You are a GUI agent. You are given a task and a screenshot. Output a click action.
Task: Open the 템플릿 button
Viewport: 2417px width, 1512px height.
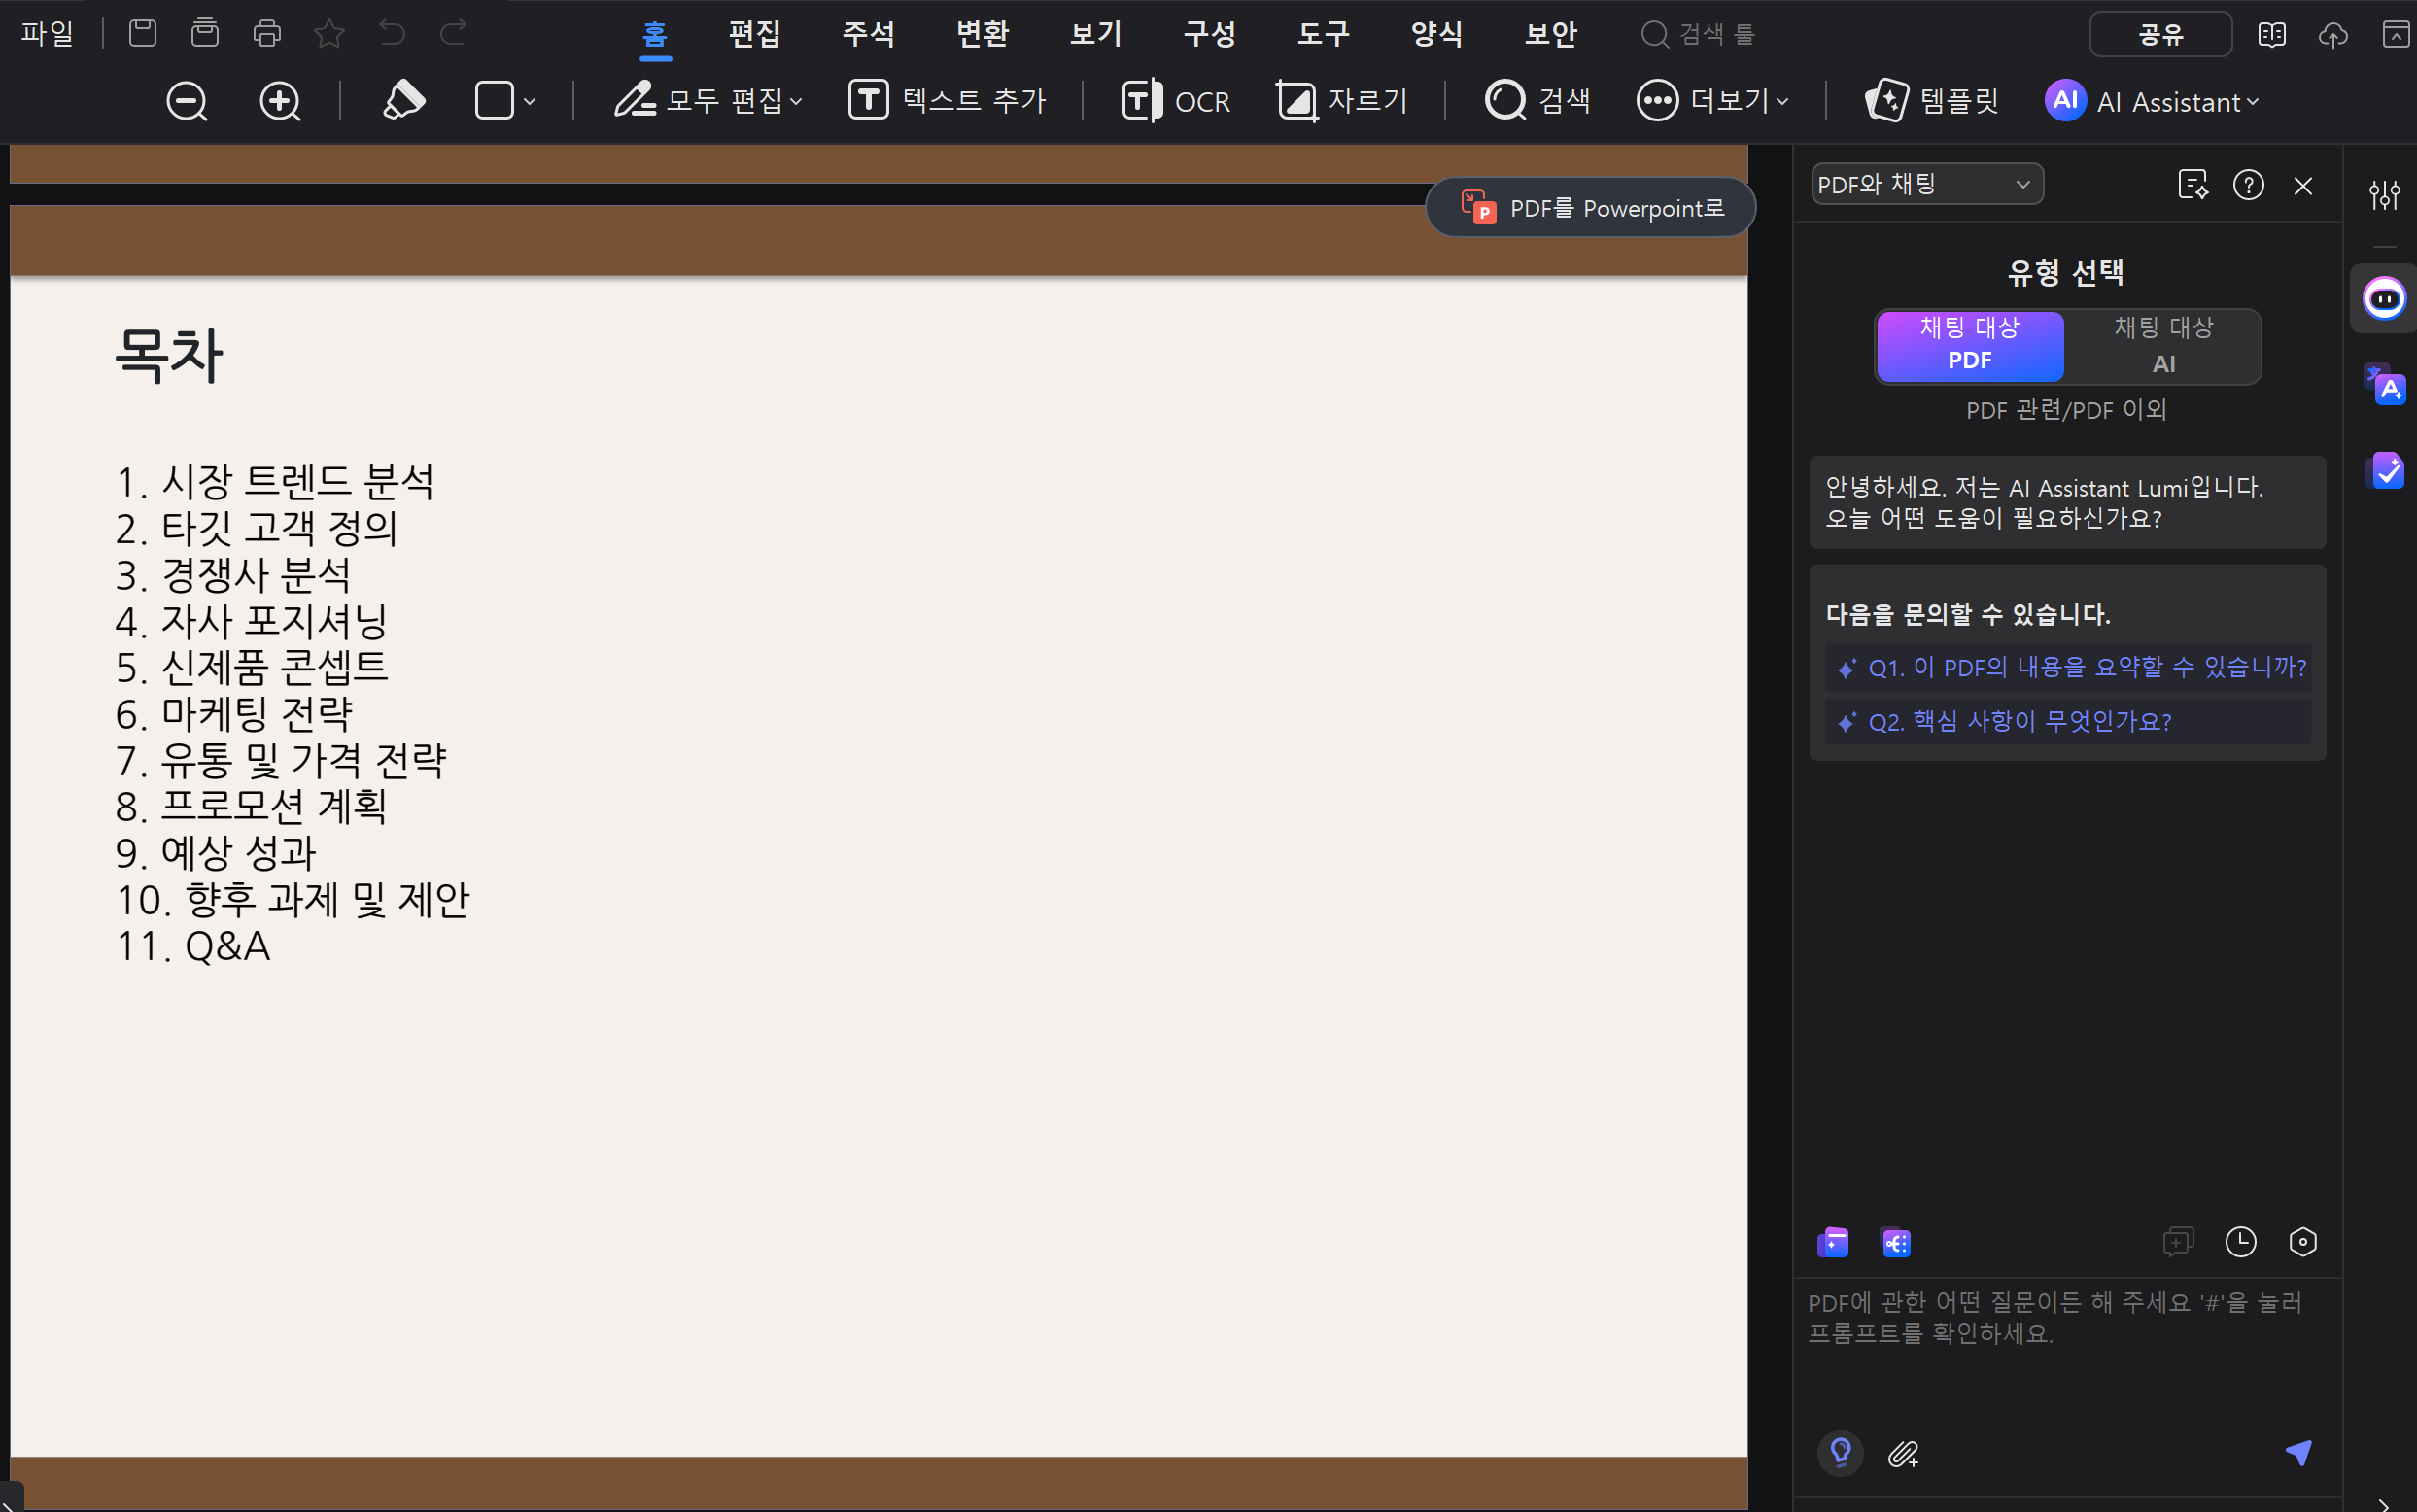(1932, 101)
